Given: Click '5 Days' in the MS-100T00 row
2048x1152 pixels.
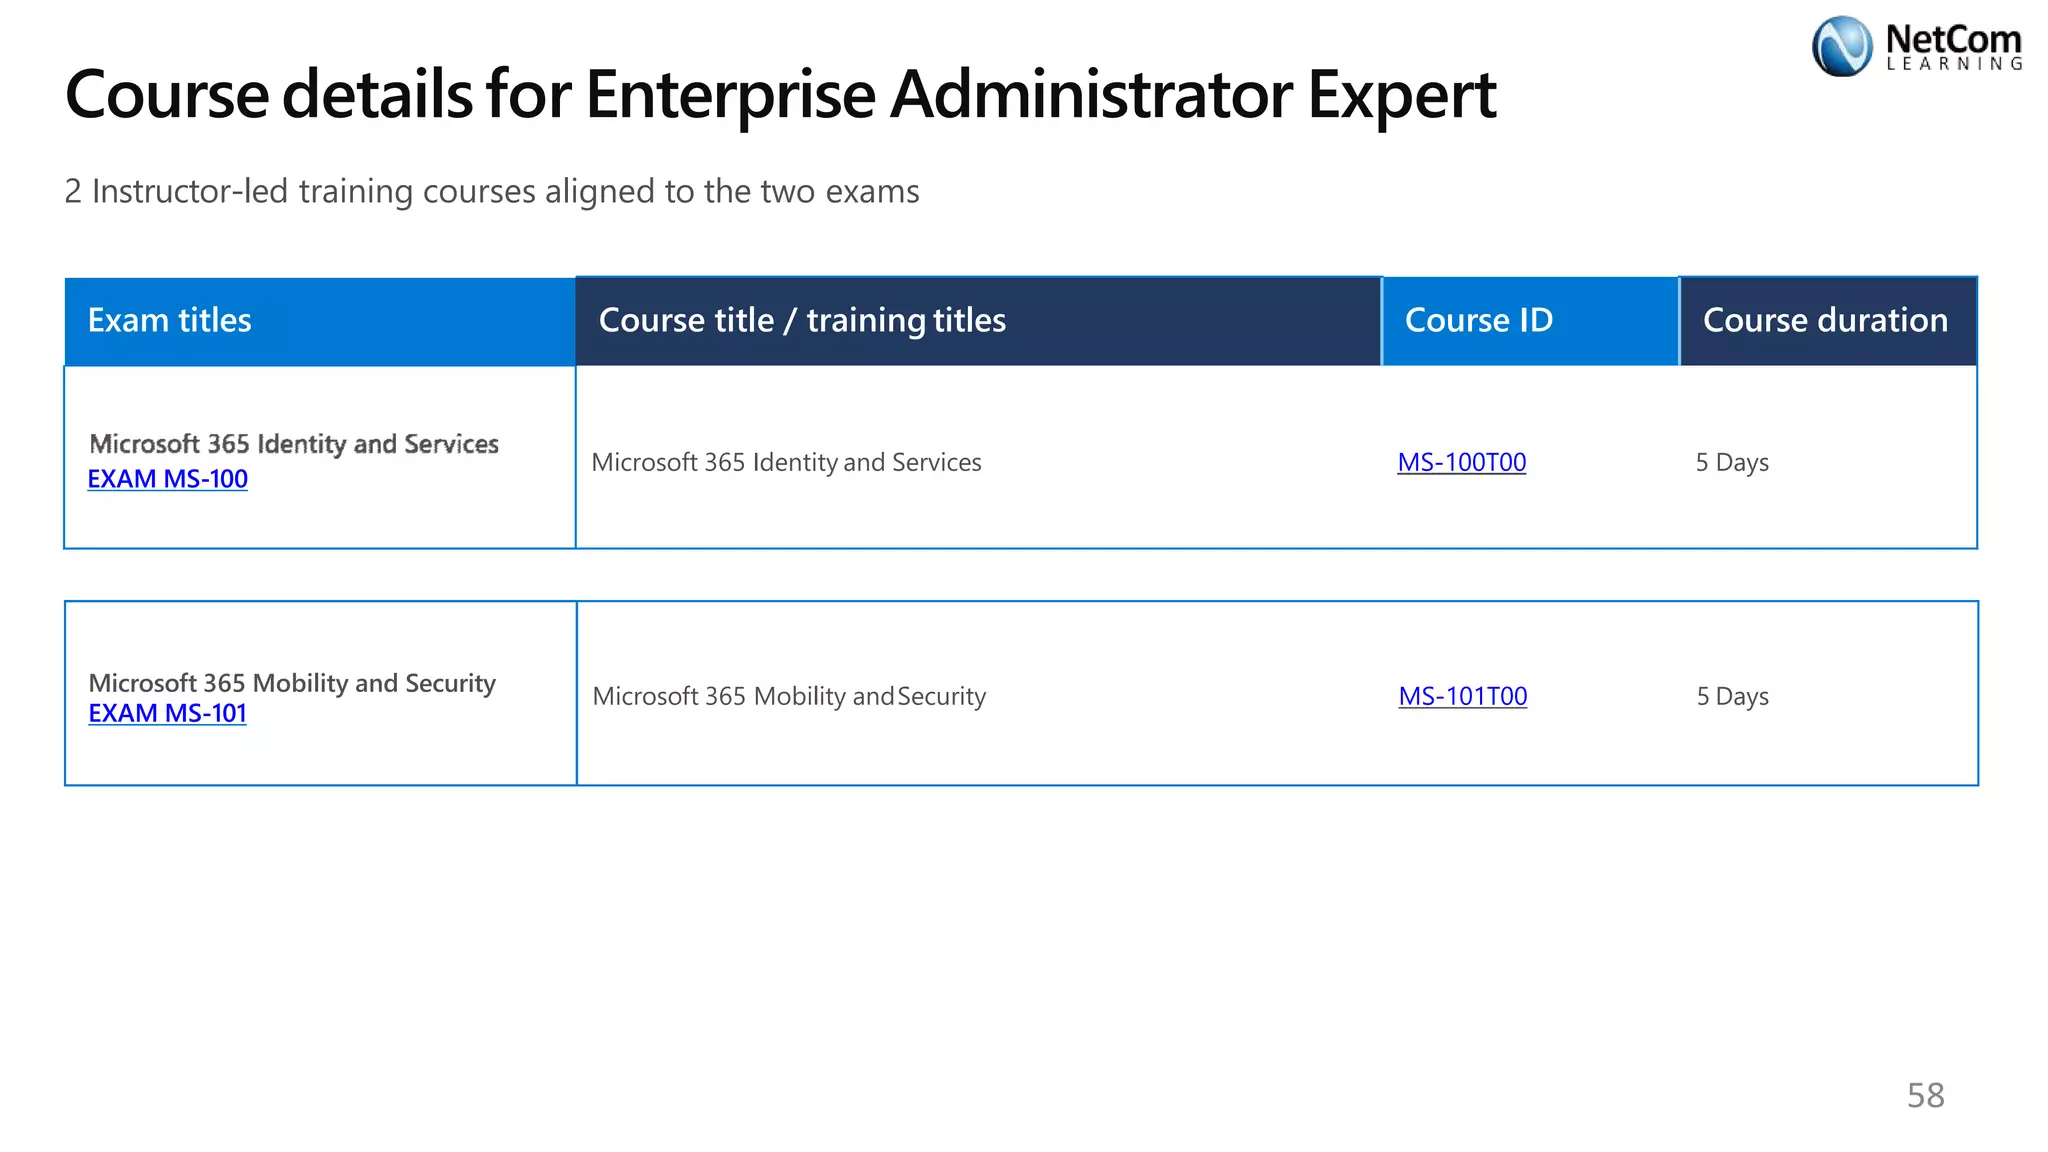Looking at the screenshot, I should click(x=1732, y=462).
